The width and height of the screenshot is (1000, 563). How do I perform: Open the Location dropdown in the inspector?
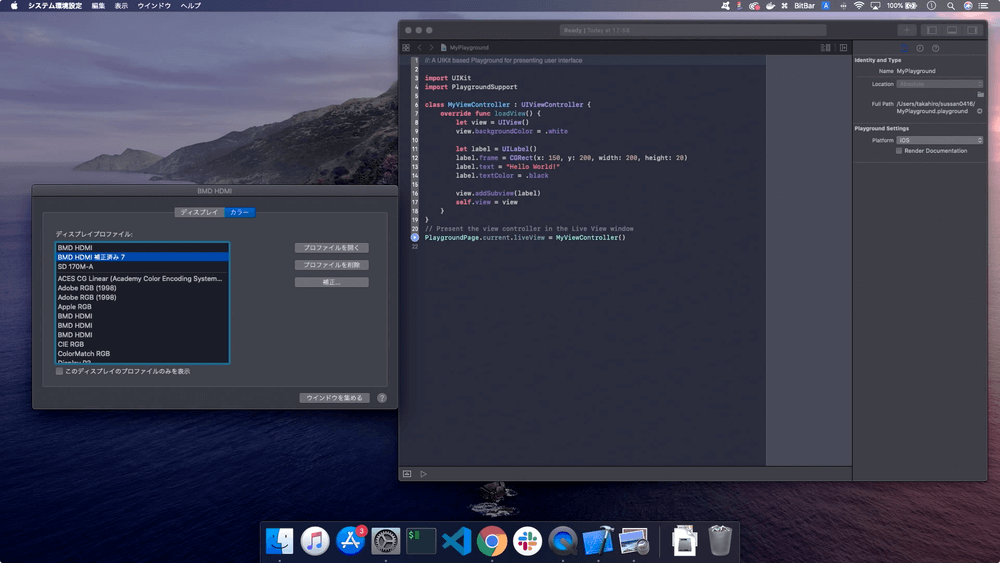tap(939, 84)
